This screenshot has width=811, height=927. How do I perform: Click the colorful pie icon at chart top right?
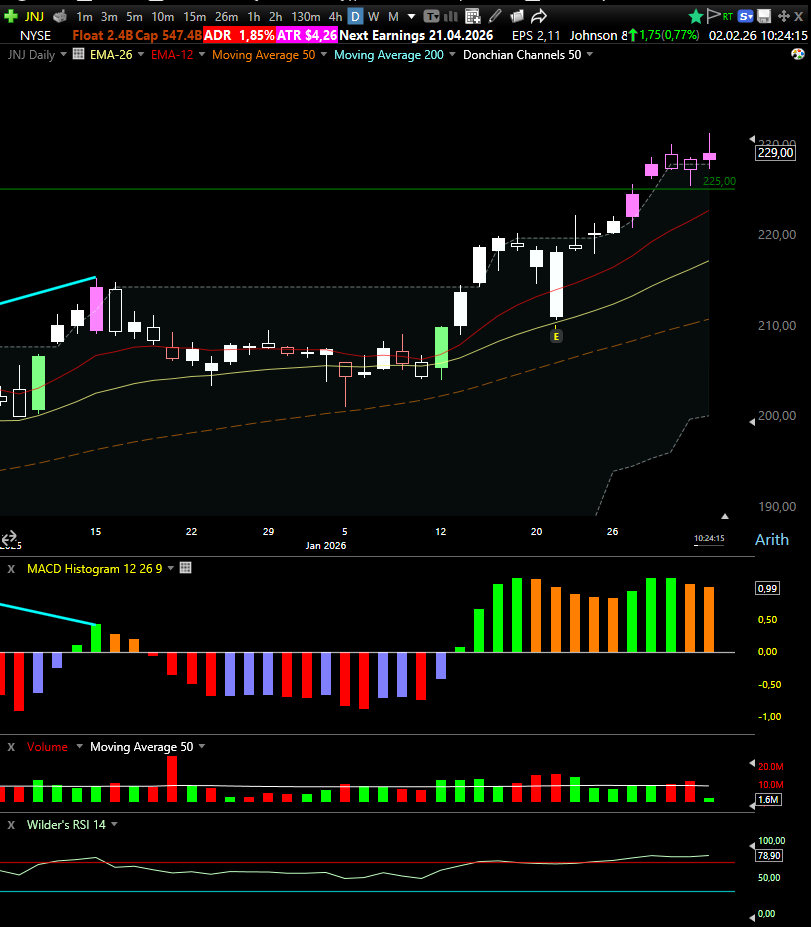pyautogui.click(x=797, y=54)
